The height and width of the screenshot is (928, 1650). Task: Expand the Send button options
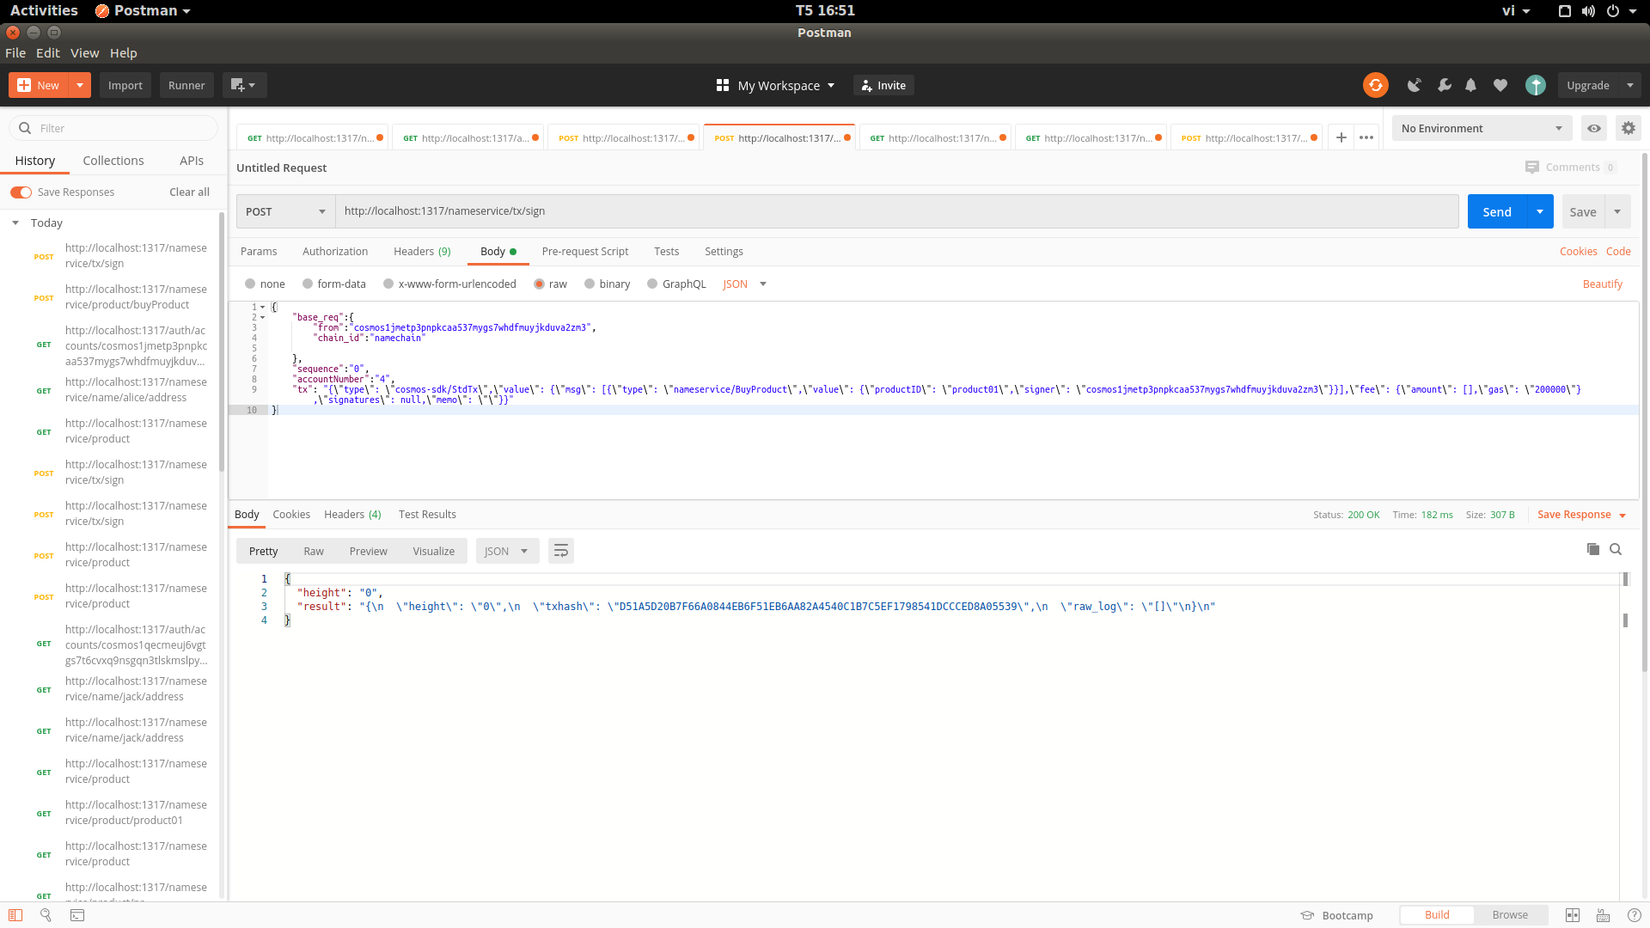click(x=1540, y=211)
